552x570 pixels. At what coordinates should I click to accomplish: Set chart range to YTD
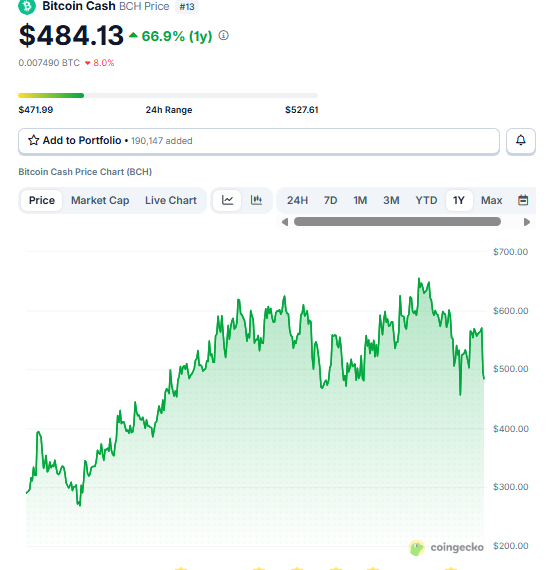pyautogui.click(x=426, y=200)
